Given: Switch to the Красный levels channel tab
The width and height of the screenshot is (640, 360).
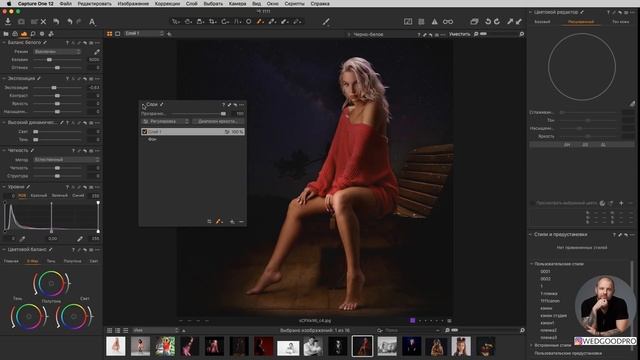Looking at the screenshot, I should point(39,196).
